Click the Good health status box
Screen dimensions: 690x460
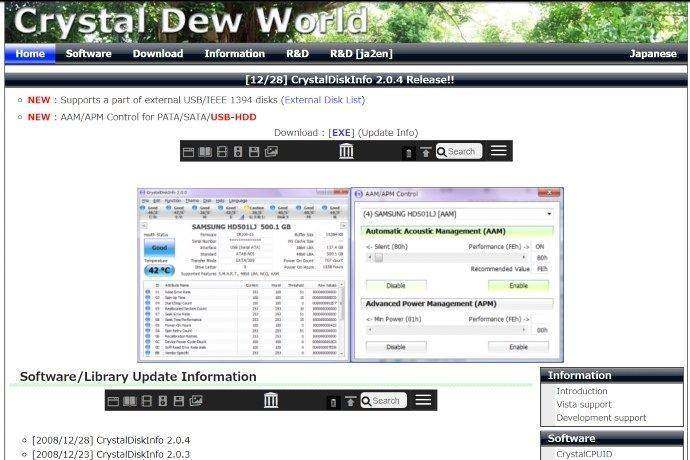pyautogui.click(x=159, y=248)
